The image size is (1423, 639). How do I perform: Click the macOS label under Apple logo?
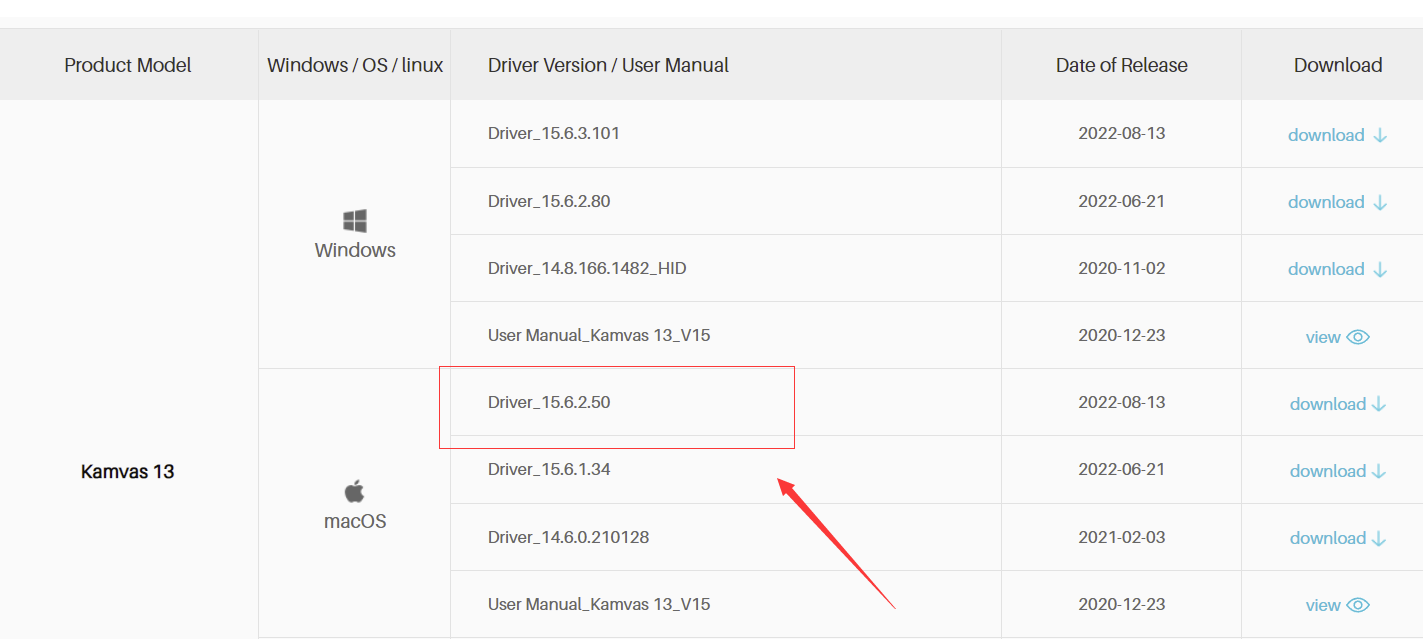click(355, 521)
